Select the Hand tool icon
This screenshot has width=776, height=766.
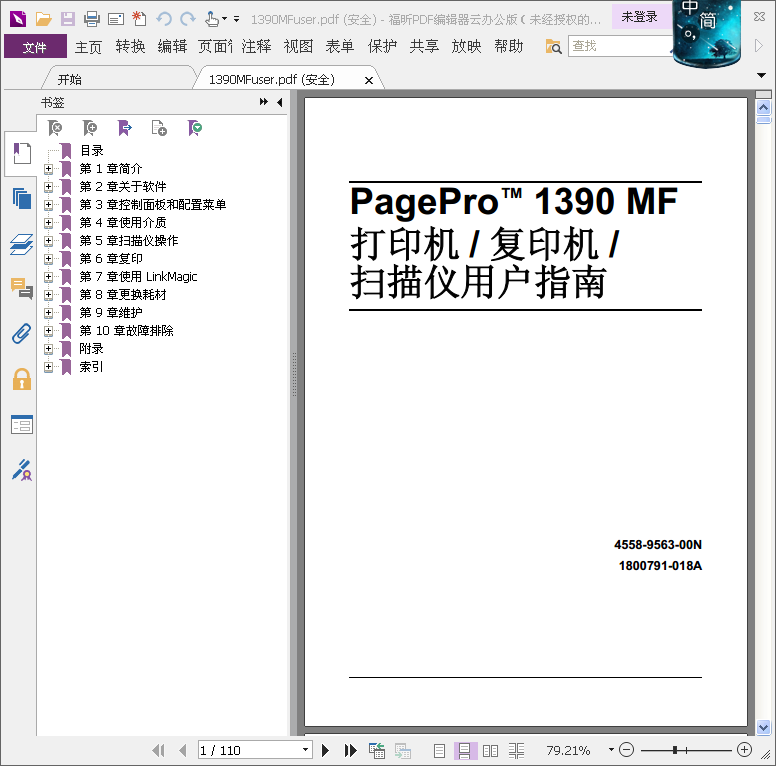click(x=212, y=19)
